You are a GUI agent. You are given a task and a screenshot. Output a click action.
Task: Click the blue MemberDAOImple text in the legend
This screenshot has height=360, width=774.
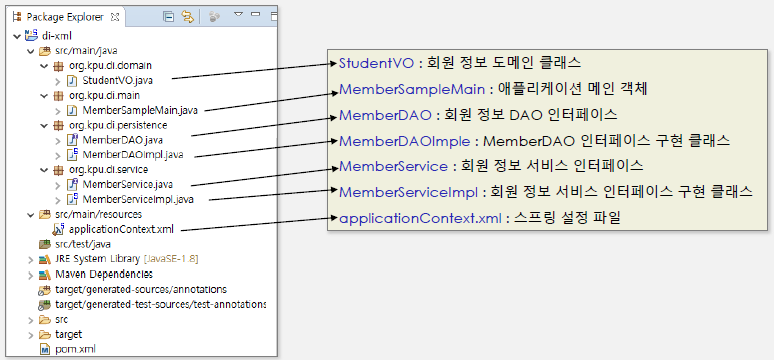pyautogui.click(x=404, y=141)
